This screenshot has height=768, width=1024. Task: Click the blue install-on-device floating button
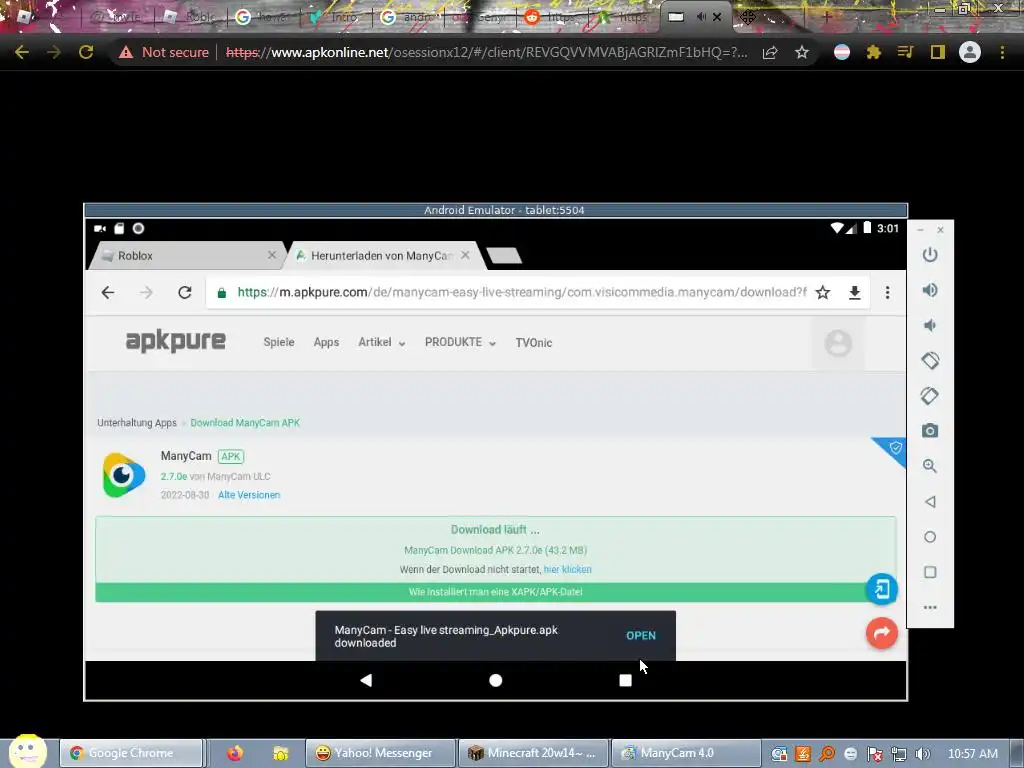pyautogui.click(x=882, y=589)
